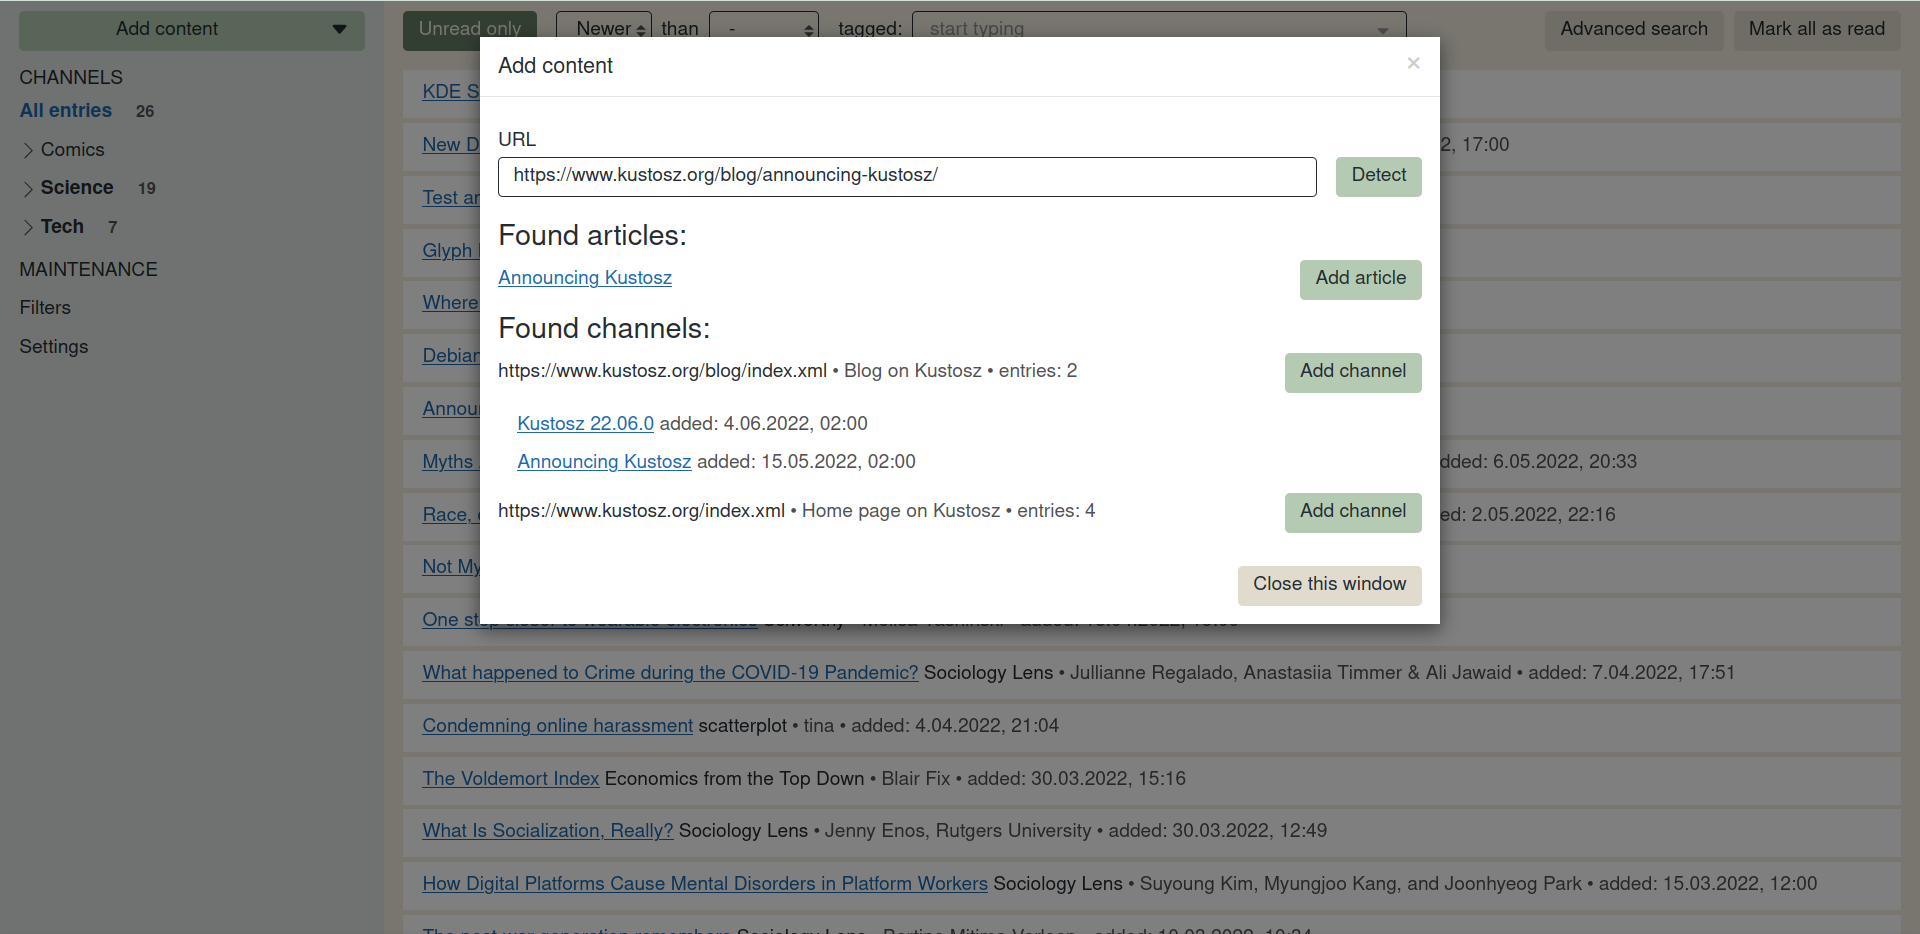Open the Kustosz 22.06.0 entry link

(585, 424)
